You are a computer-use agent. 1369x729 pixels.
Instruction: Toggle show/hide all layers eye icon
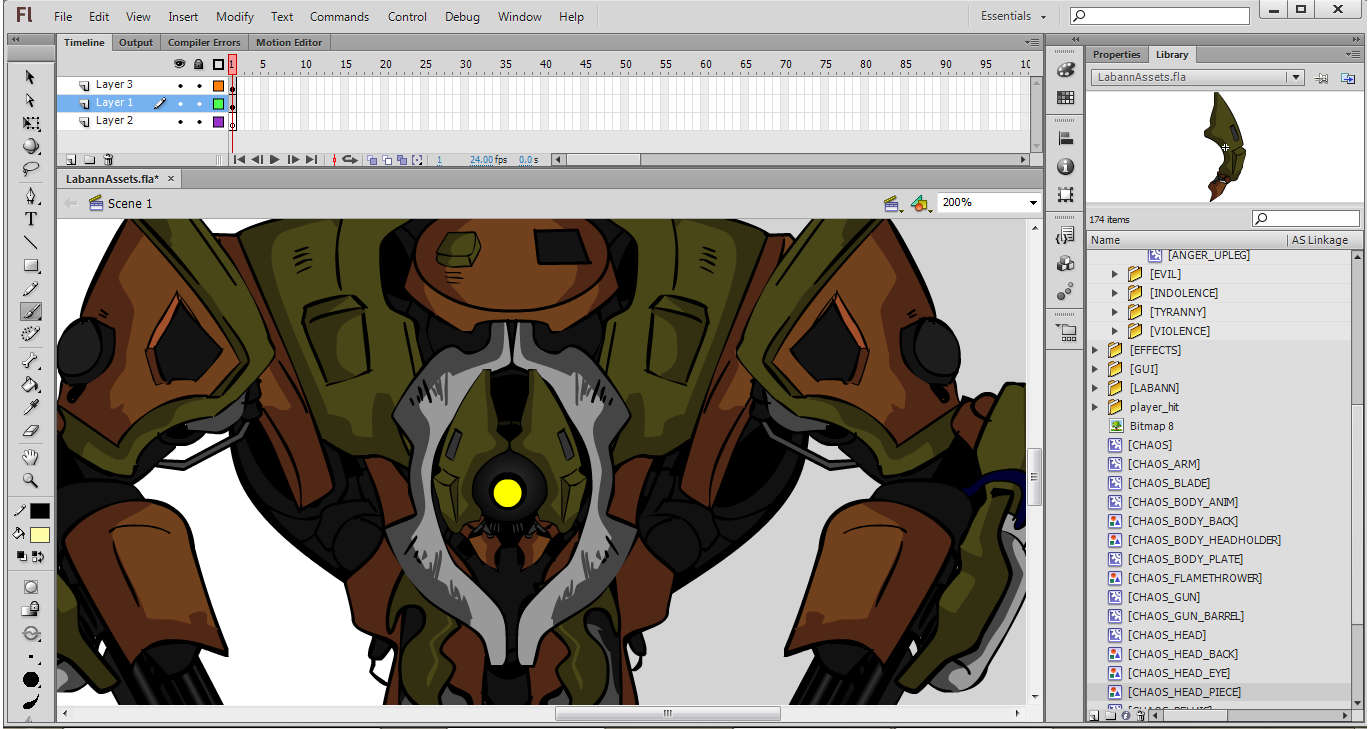pos(180,64)
